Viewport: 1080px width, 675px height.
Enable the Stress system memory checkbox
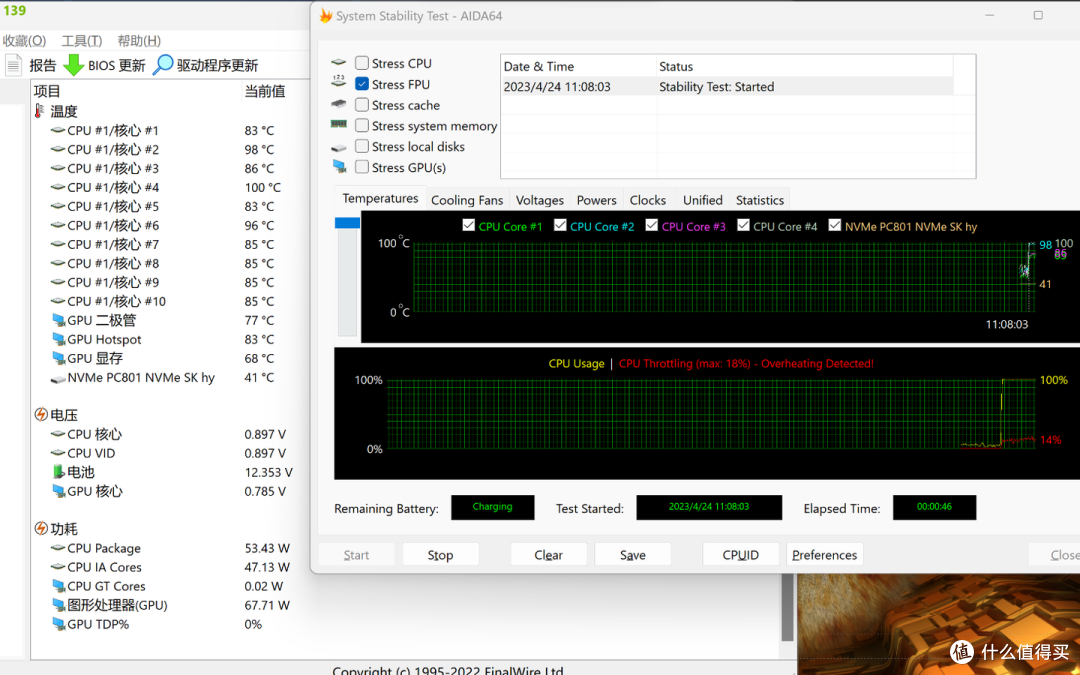click(362, 125)
